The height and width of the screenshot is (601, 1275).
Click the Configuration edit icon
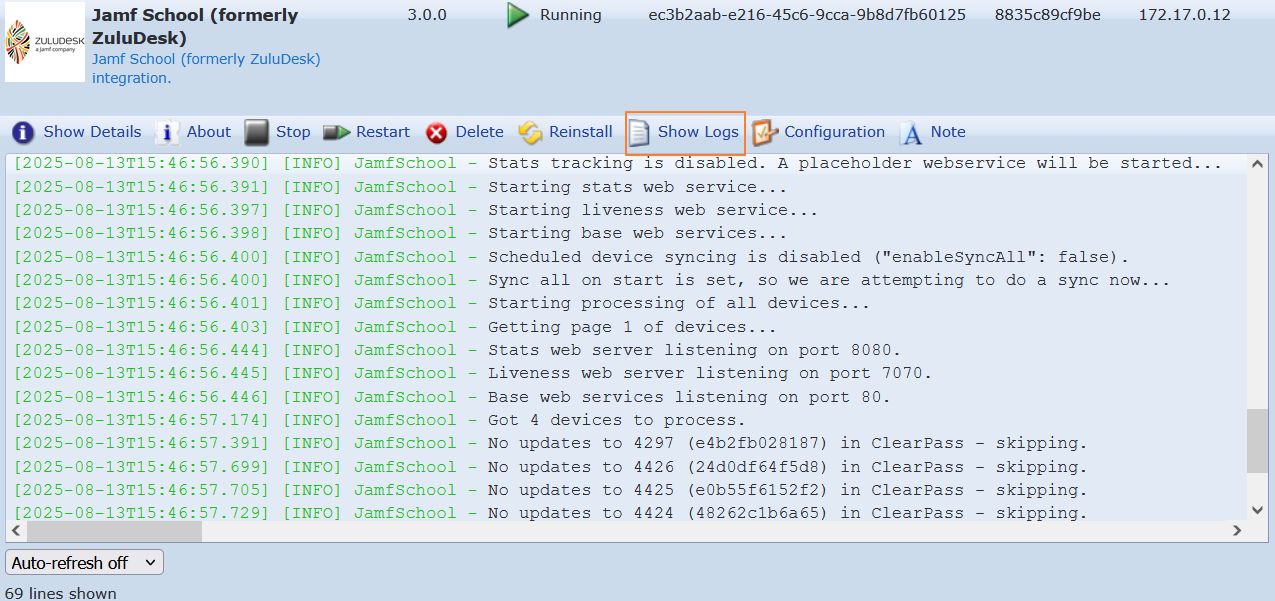tap(764, 132)
